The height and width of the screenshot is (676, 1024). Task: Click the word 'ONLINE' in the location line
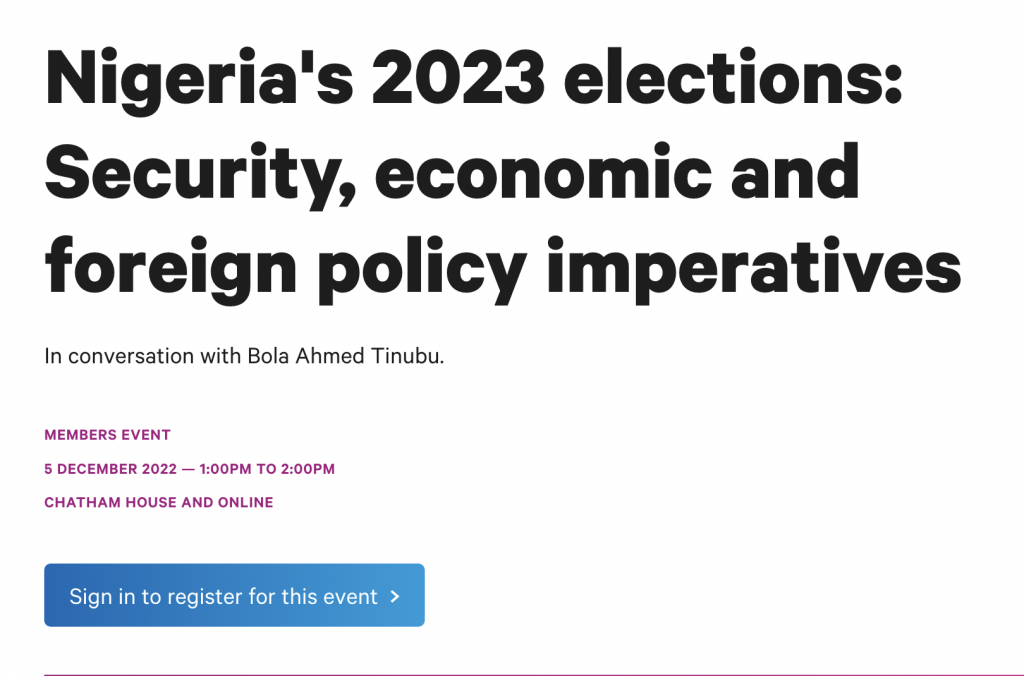(246, 502)
